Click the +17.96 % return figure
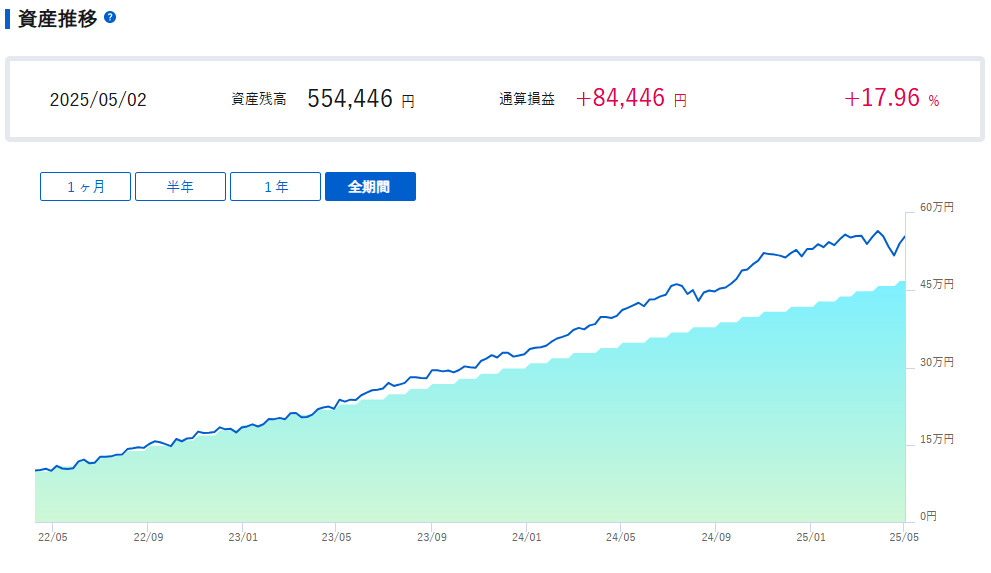This screenshot has width=991, height=573. click(892, 98)
